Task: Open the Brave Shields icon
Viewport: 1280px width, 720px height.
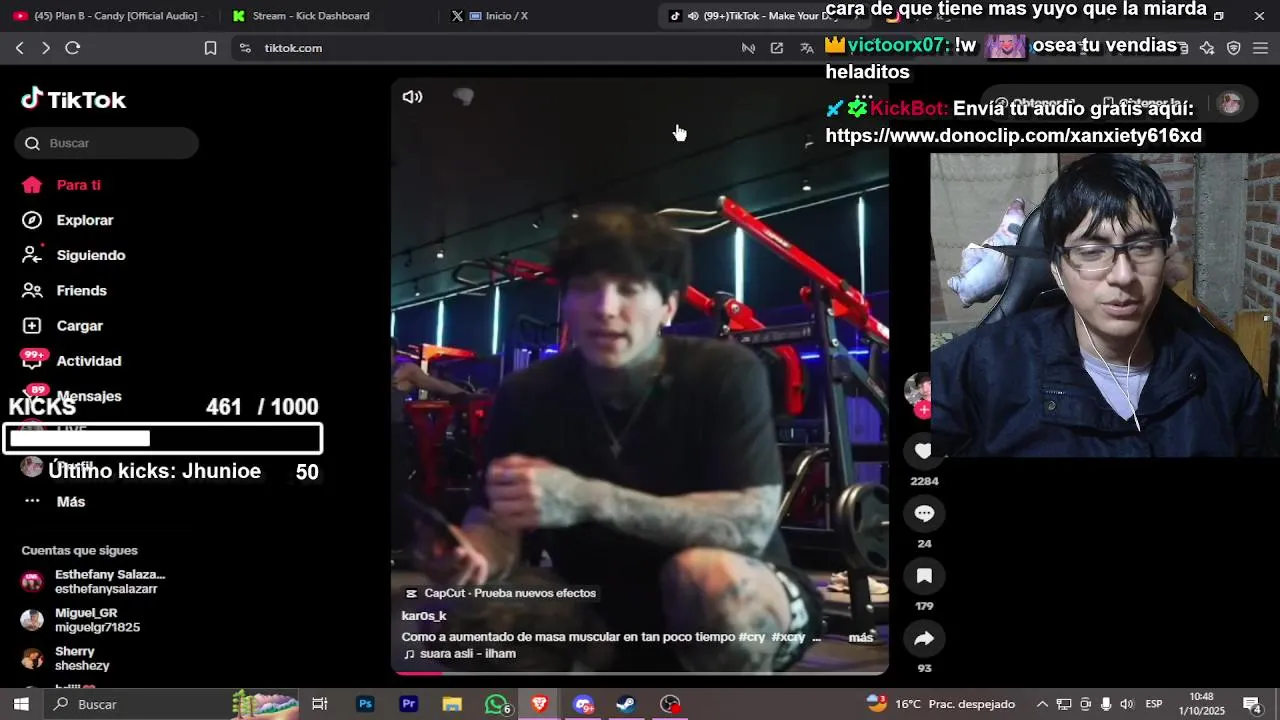Action: pyautogui.click(x=1234, y=48)
